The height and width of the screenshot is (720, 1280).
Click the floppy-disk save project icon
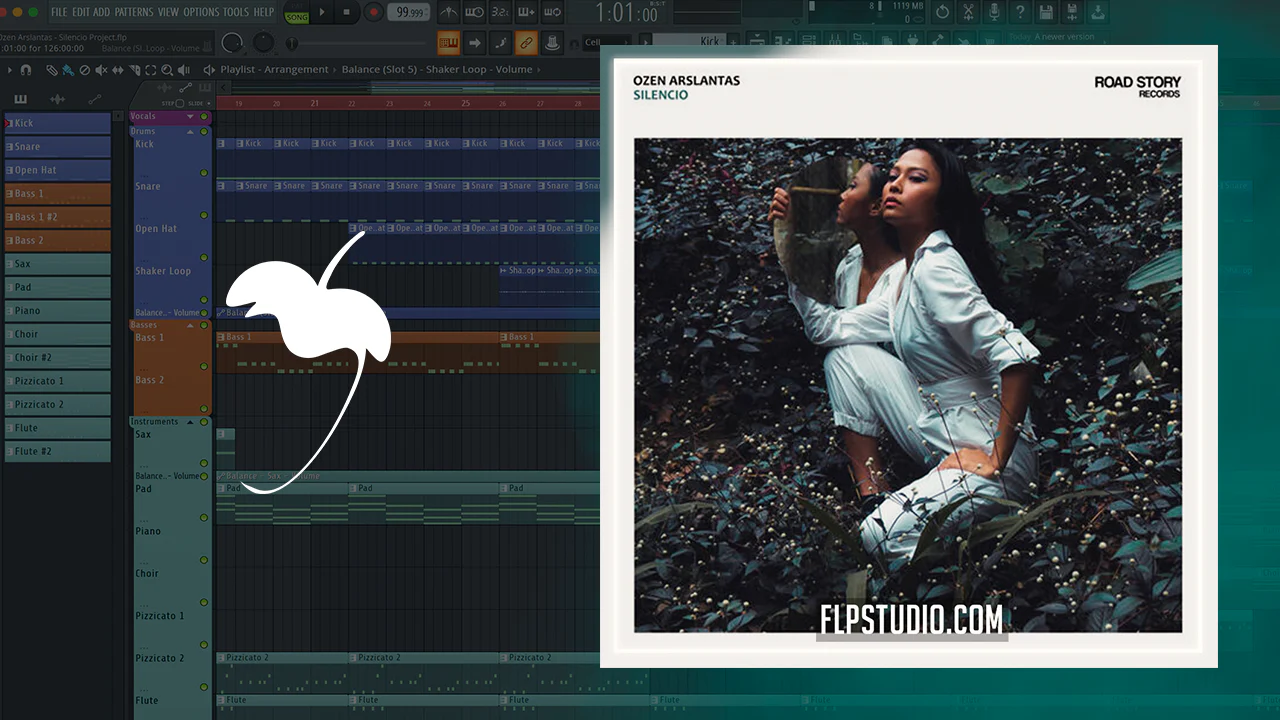coord(1046,12)
